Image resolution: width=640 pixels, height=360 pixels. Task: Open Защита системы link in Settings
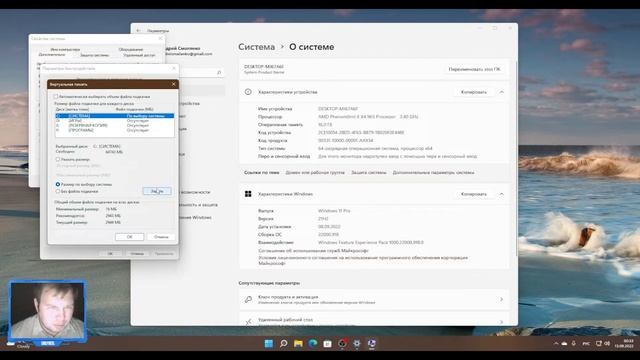[369, 173]
